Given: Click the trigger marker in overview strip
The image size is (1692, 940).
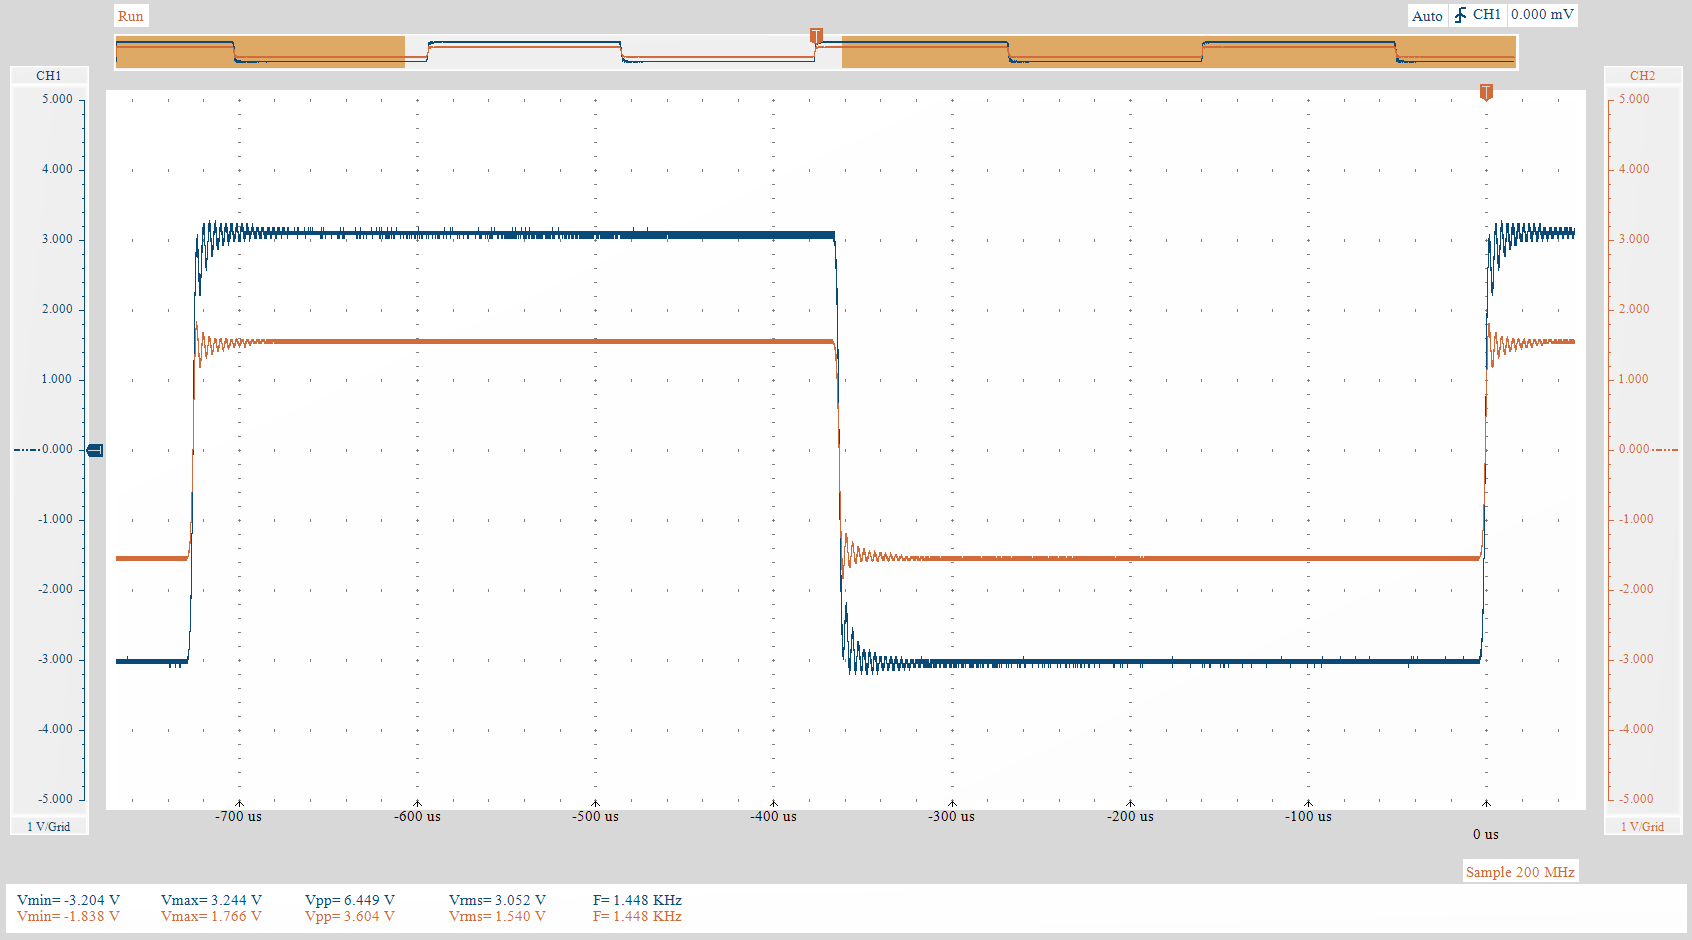Looking at the screenshot, I should click(816, 37).
